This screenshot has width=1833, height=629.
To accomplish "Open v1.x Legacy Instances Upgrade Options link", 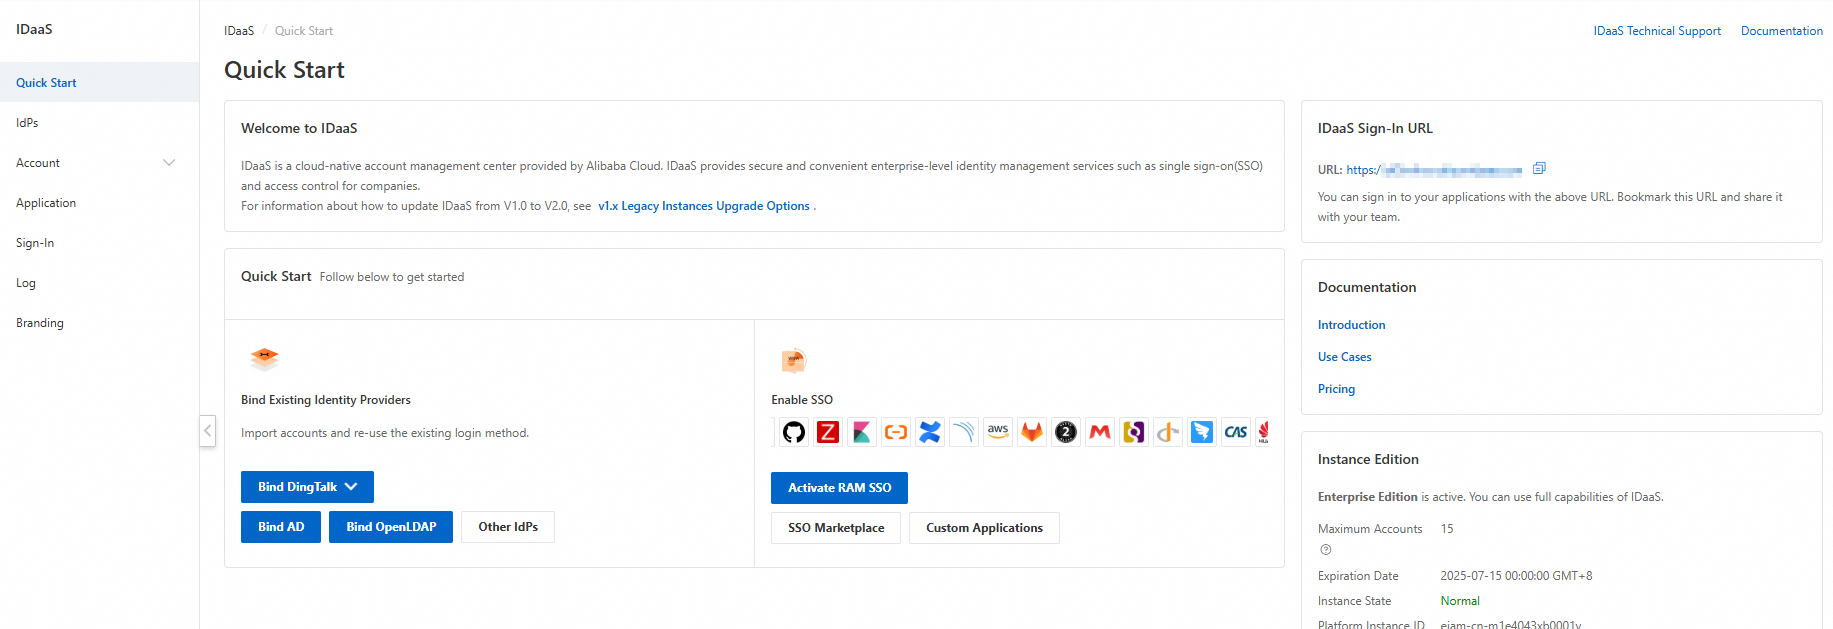I will coord(704,206).
